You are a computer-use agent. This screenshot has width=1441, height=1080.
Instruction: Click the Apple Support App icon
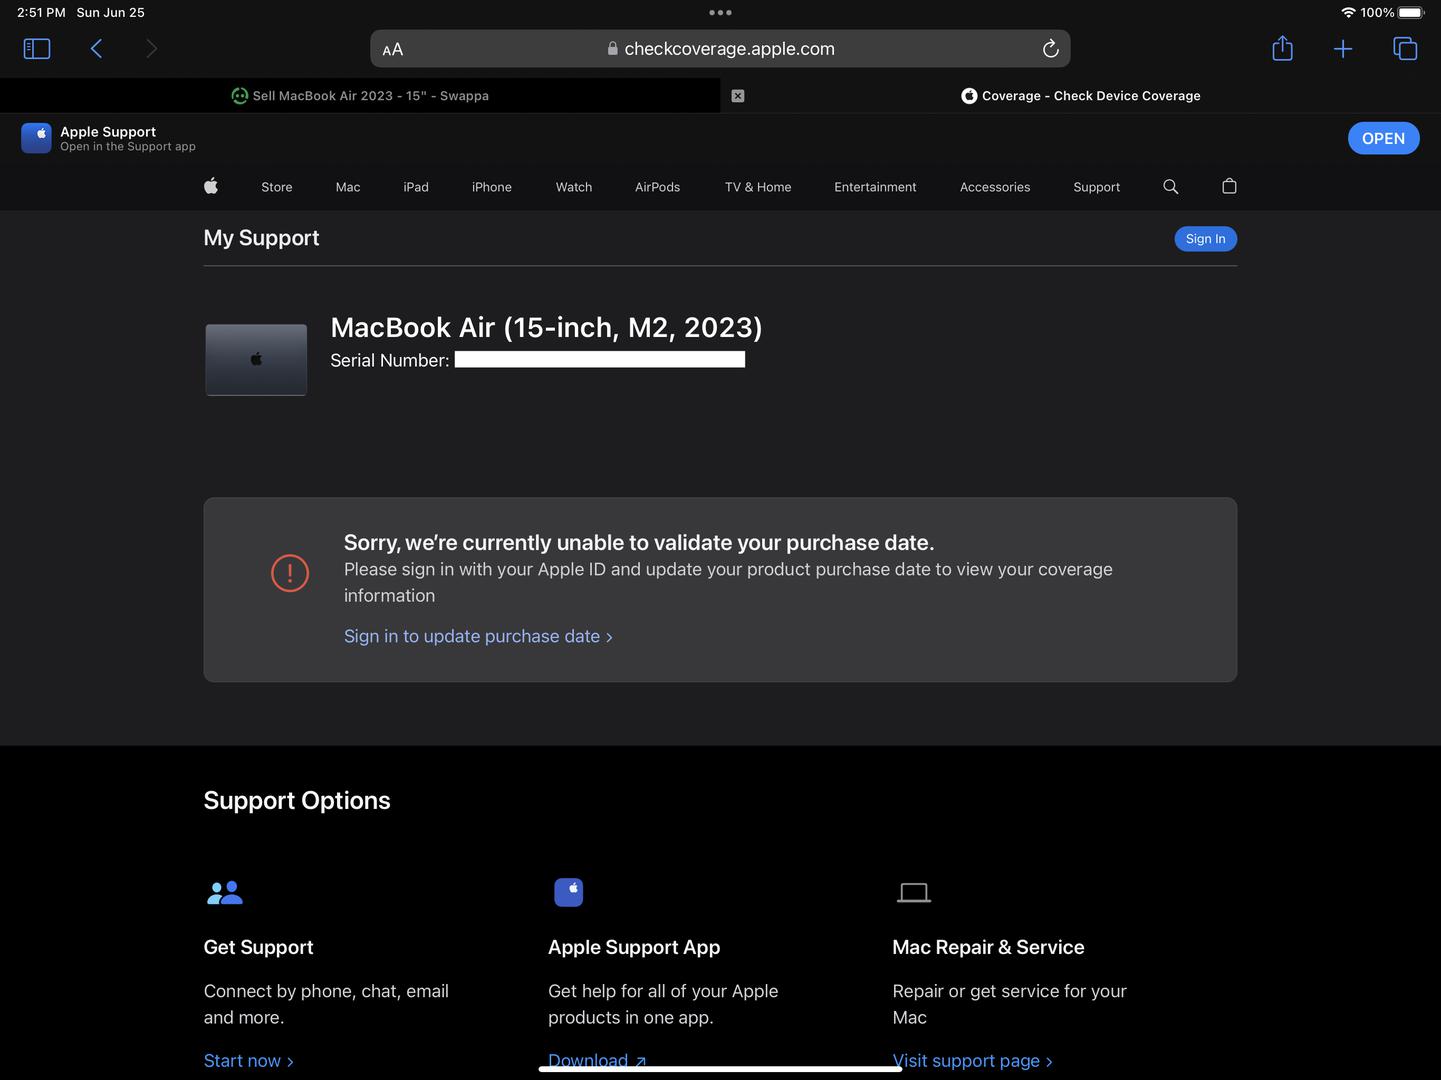point(569,892)
